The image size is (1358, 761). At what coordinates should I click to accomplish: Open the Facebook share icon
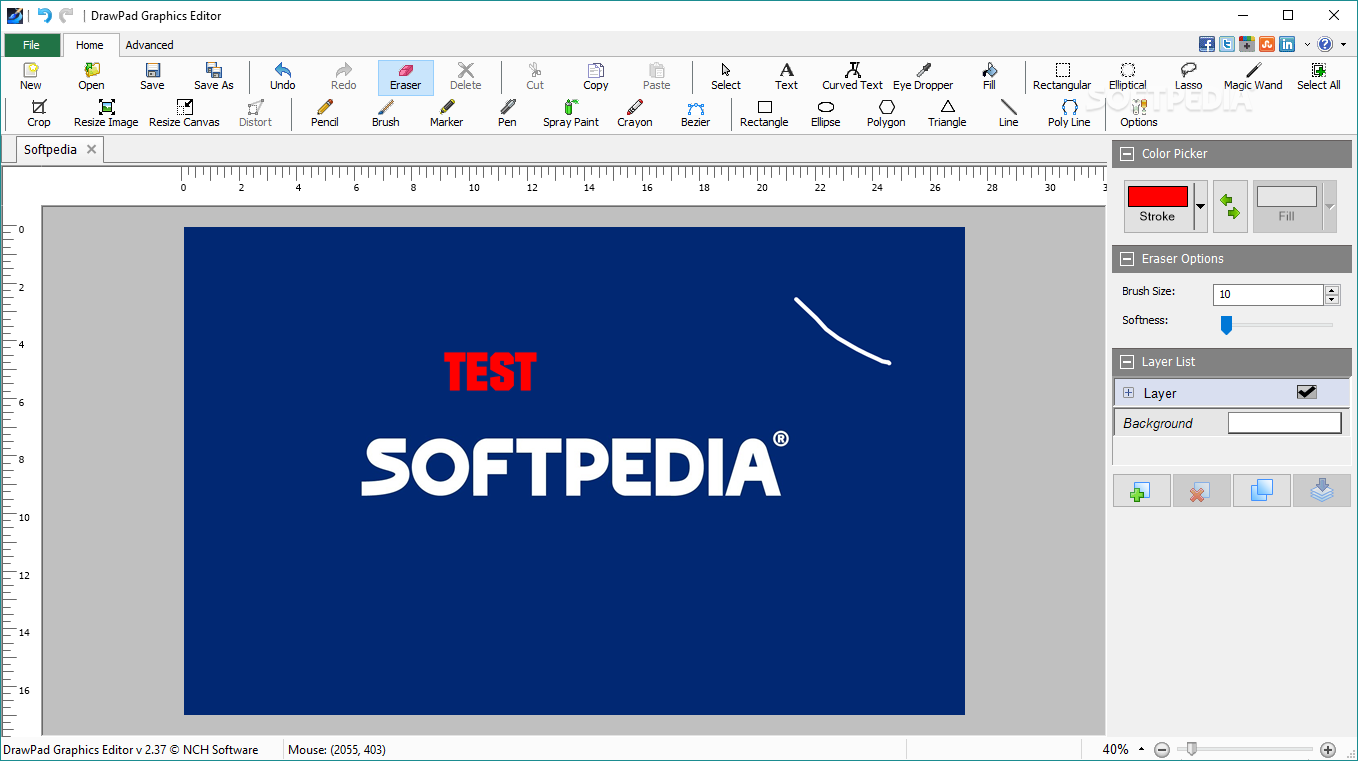(1207, 44)
